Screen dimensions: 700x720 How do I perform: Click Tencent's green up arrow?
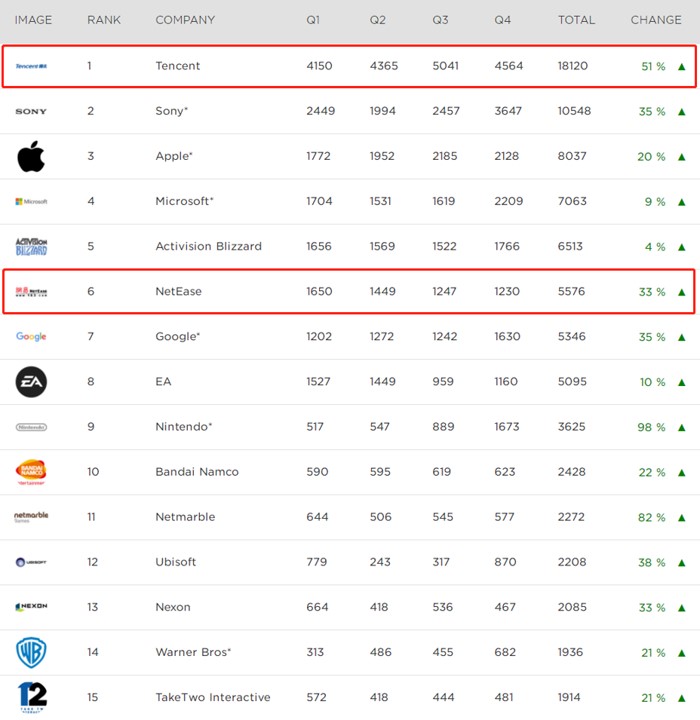682,66
